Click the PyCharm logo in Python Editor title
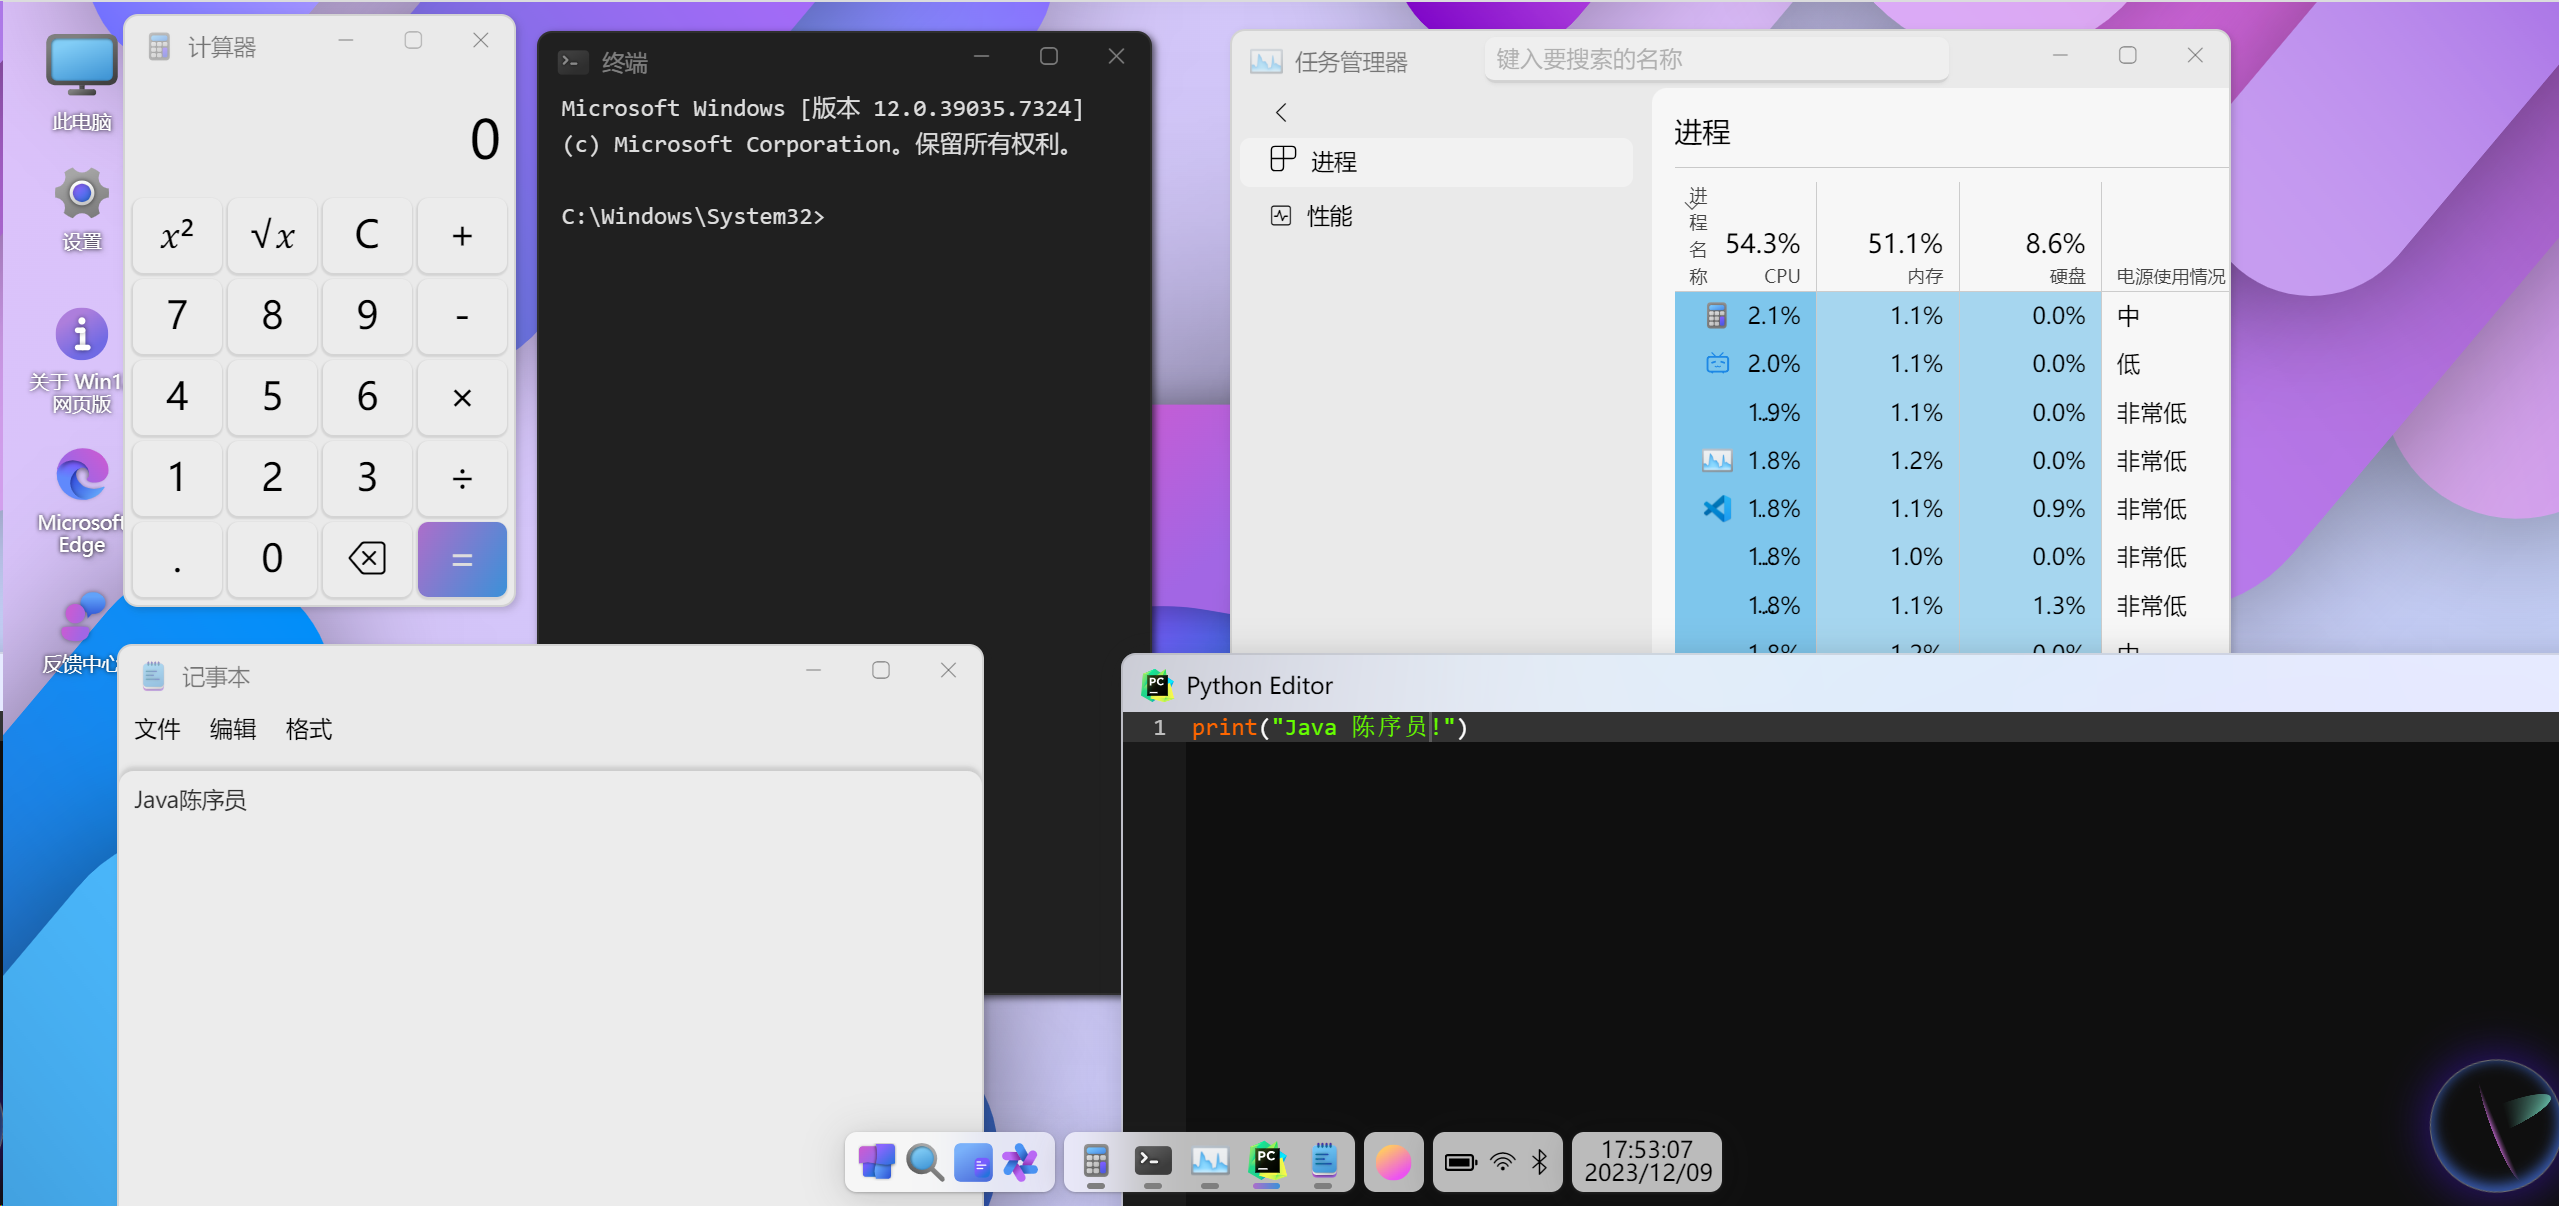 click(x=1157, y=685)
